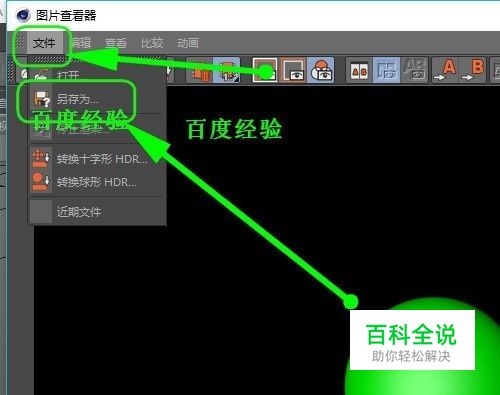Open the 文件 (File) menu
Viewport: 500px width, 395px height.
[x=44, y=43]
